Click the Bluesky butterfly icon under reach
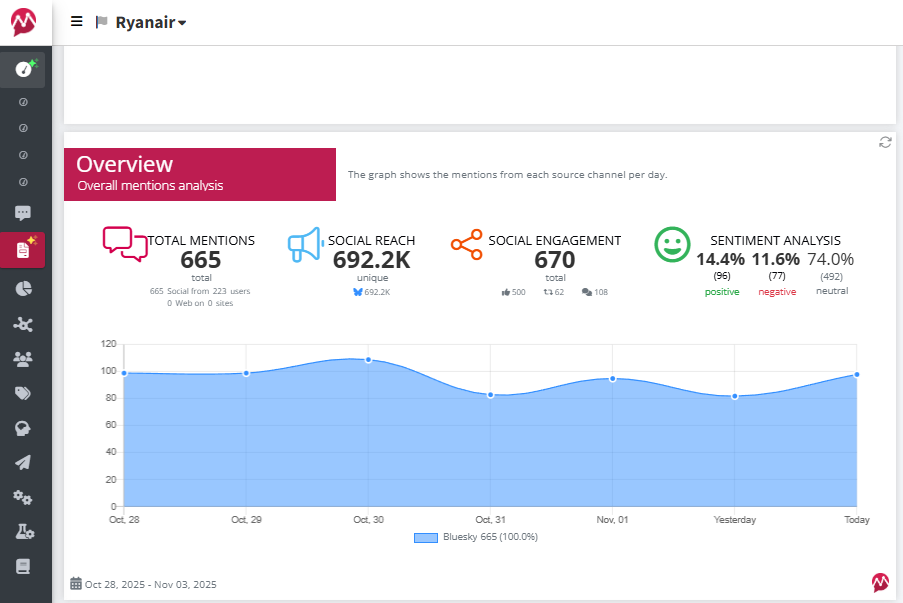The width and height of the screenshot is (903, 603). [x=358, y=292]
